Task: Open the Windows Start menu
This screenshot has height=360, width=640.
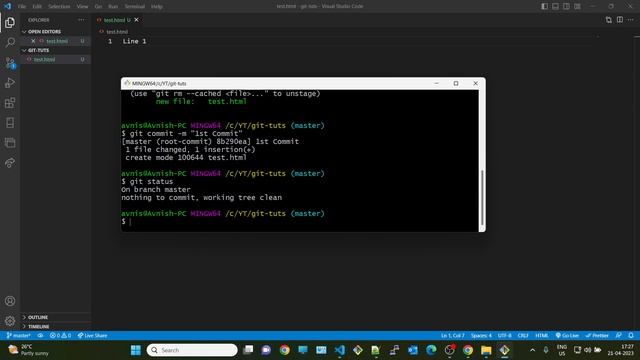Action: (136, 350)
